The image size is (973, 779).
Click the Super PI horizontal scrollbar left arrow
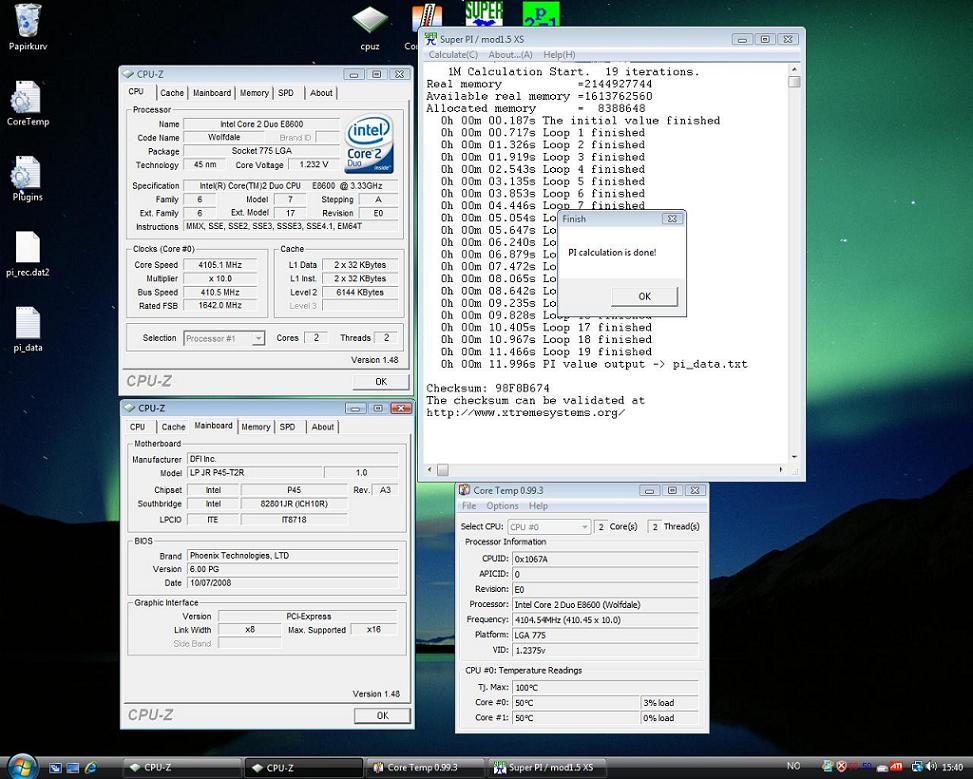point(429,470)
